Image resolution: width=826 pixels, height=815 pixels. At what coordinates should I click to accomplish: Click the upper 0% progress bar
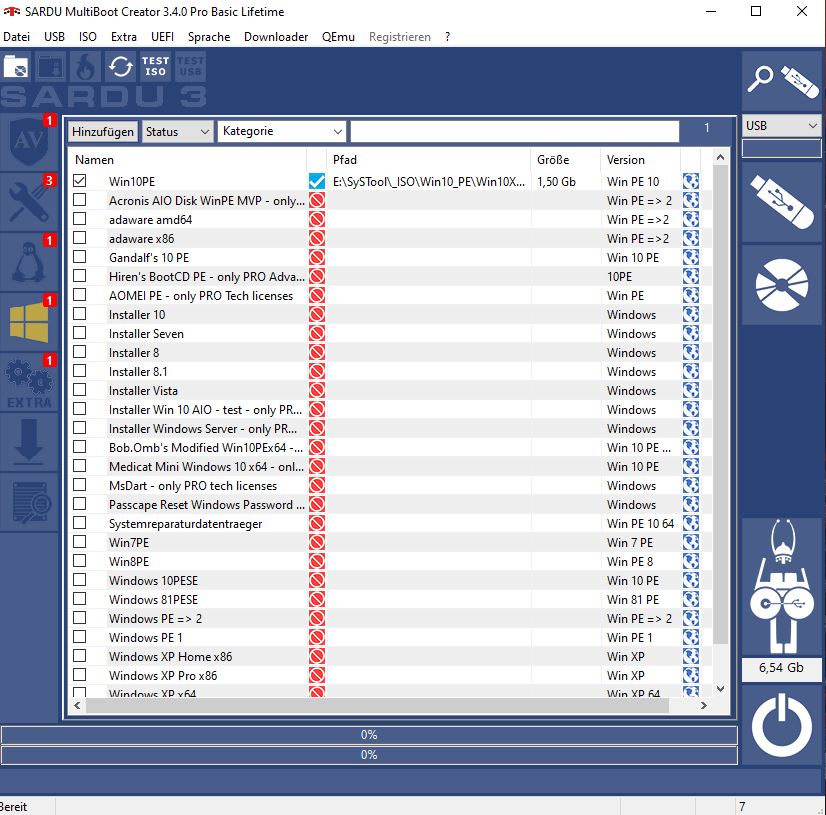369,735
